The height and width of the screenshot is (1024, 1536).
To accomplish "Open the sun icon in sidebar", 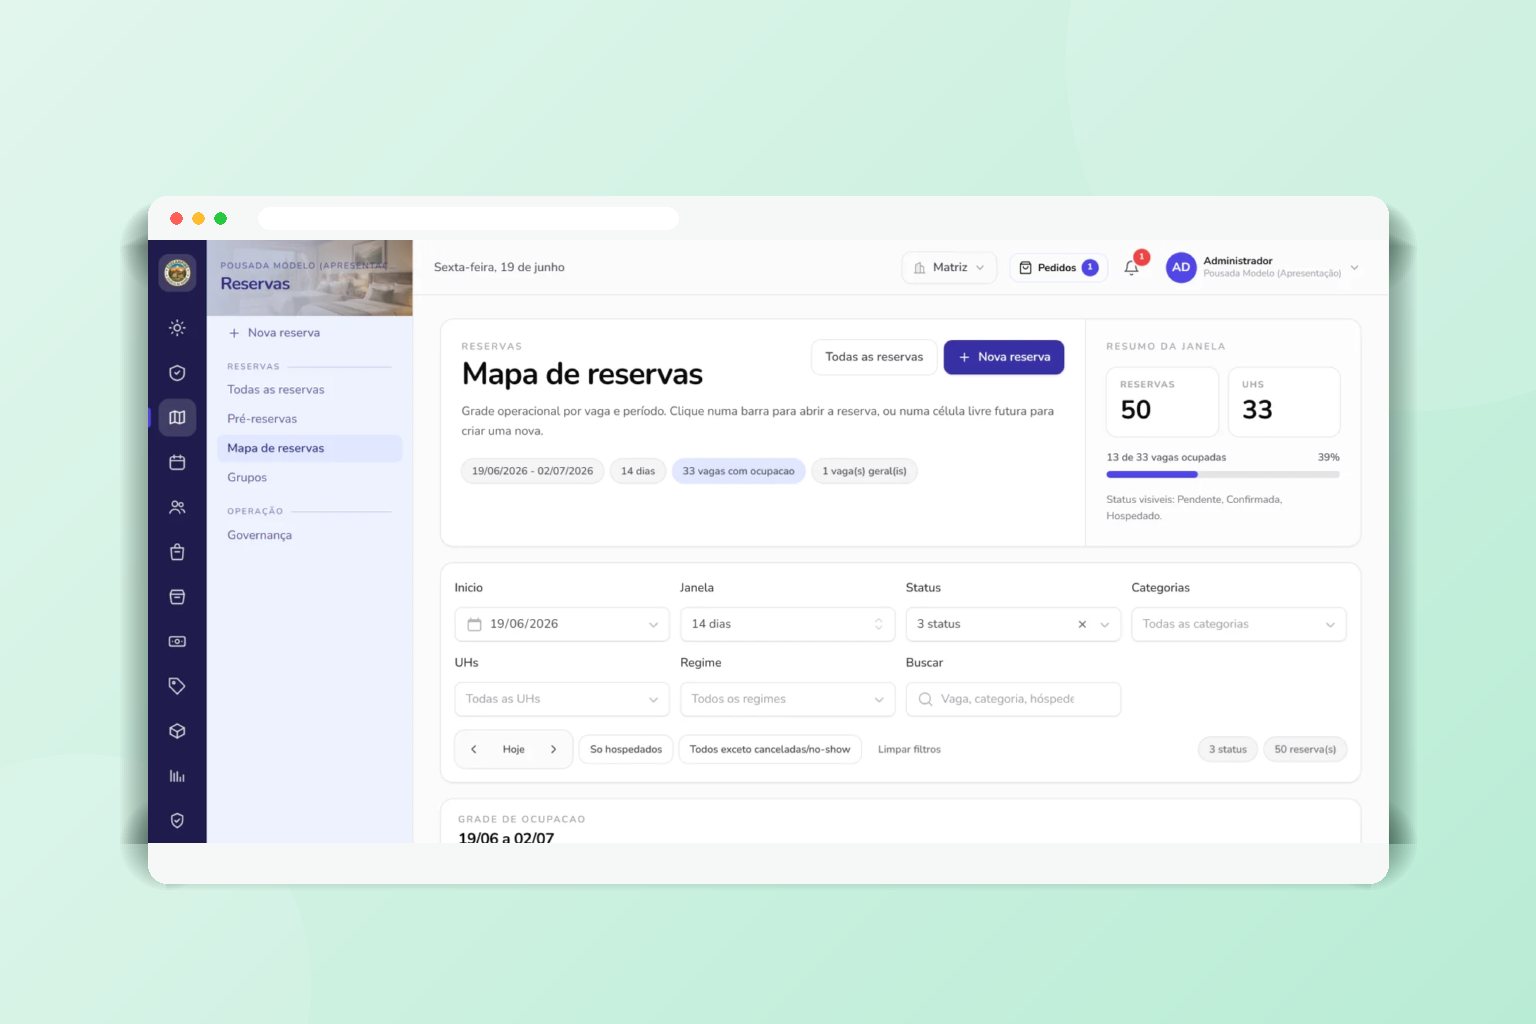I will pos(177,328).
